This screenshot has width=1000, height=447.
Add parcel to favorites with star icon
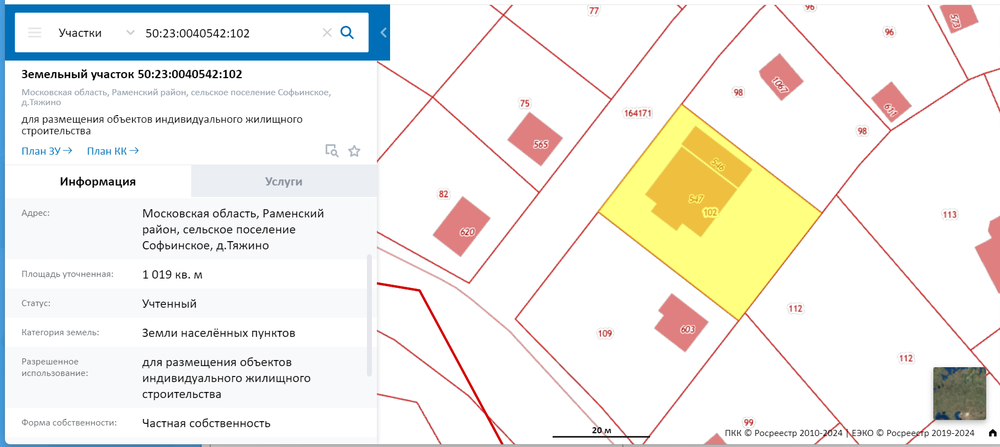pyautogui.click(x=354, y=151)
